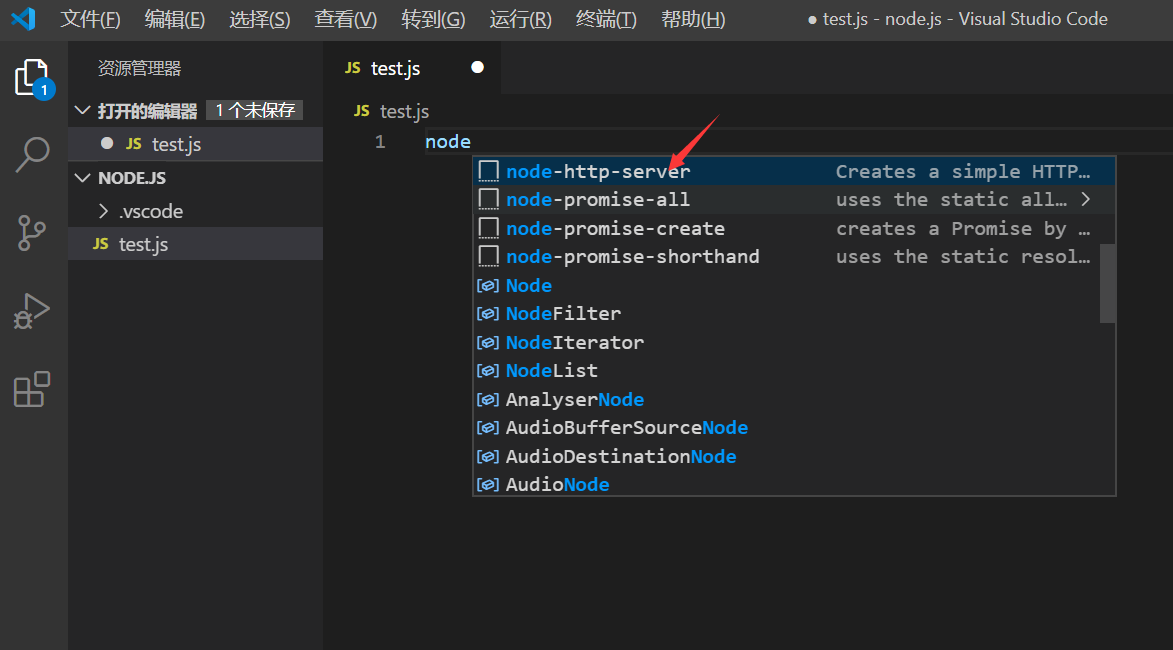The width and height of the screenshot is (1173, 650).
Task: Click the 资源管理器 panel title
Action: point(140,69)
